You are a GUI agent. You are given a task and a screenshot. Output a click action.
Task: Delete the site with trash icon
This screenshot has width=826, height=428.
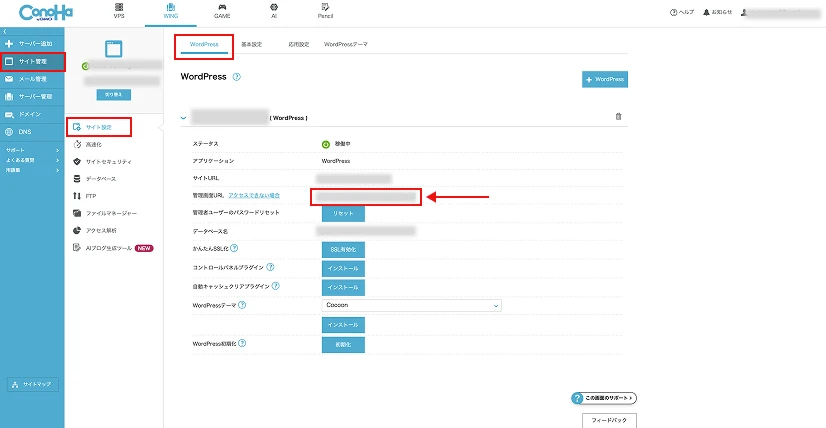(x=618, y=116)
